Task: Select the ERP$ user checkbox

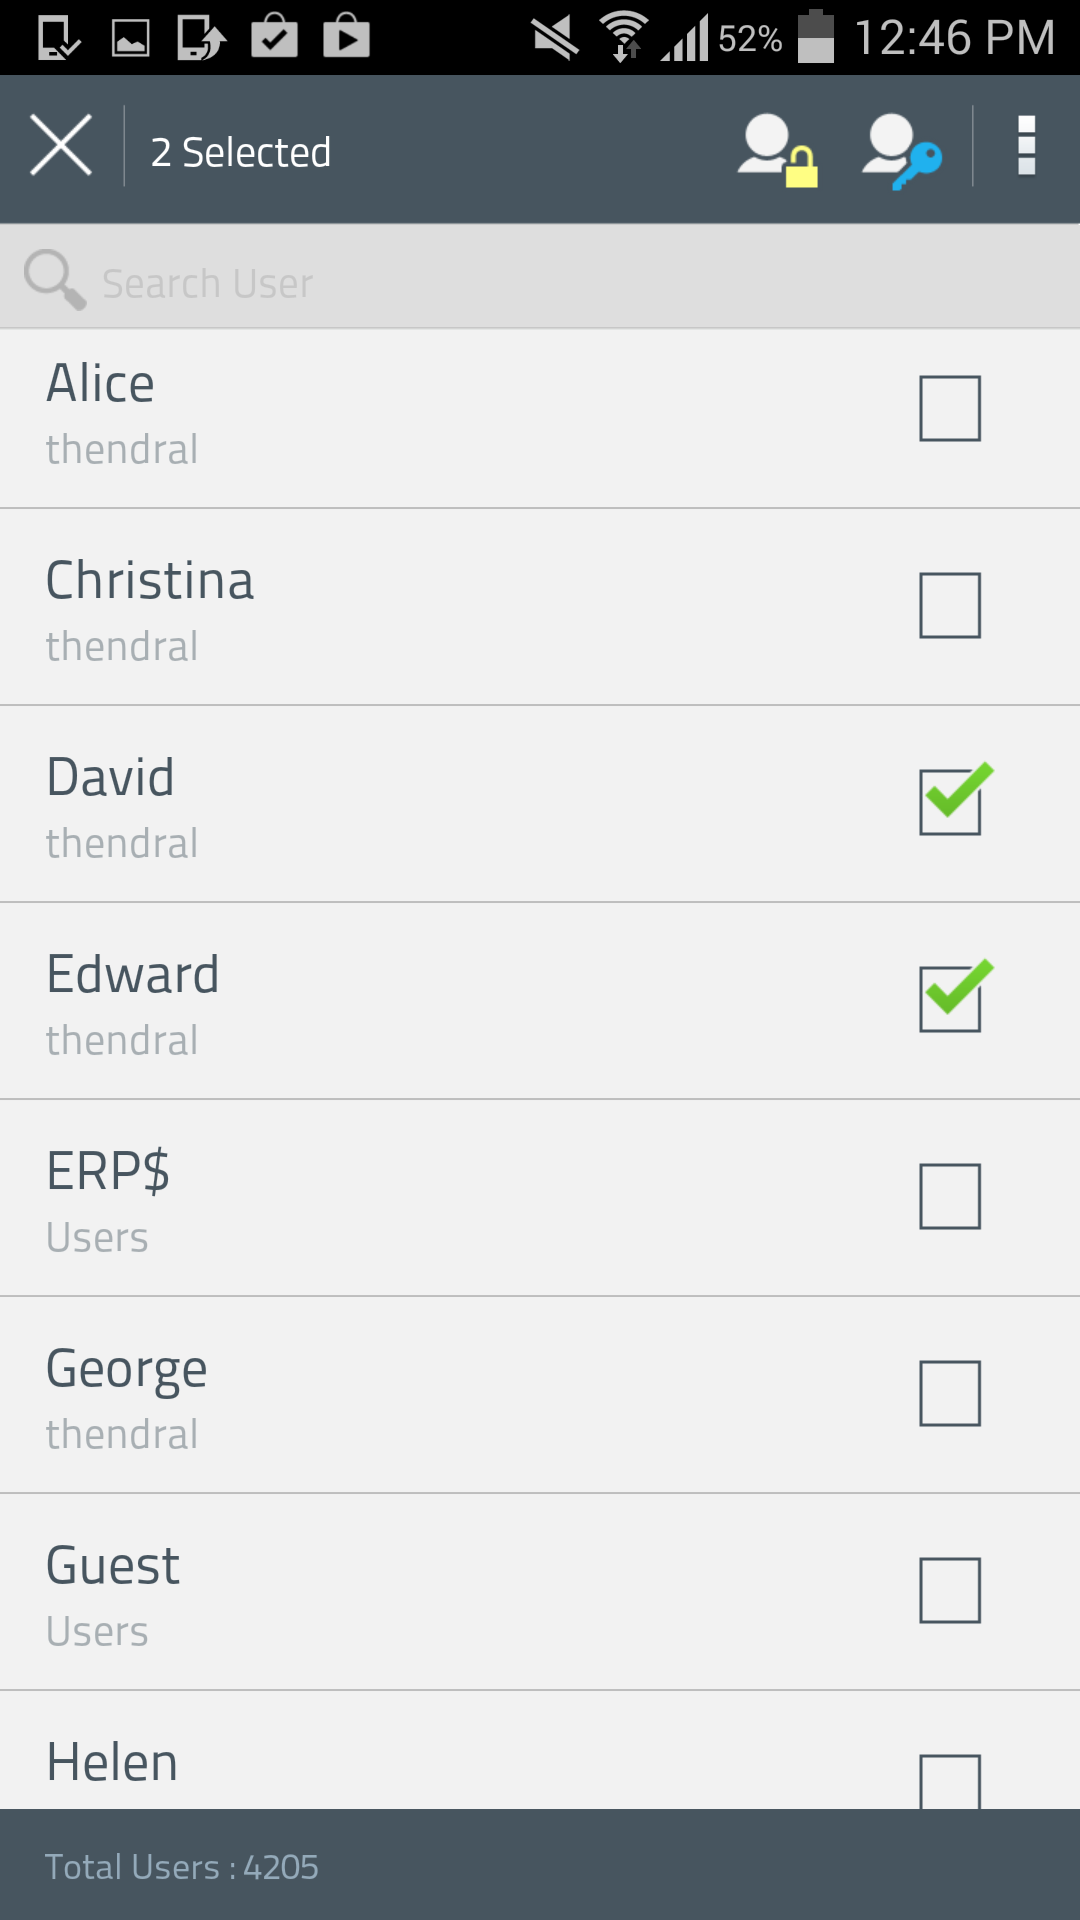Action: click(x=950, y=1196)
